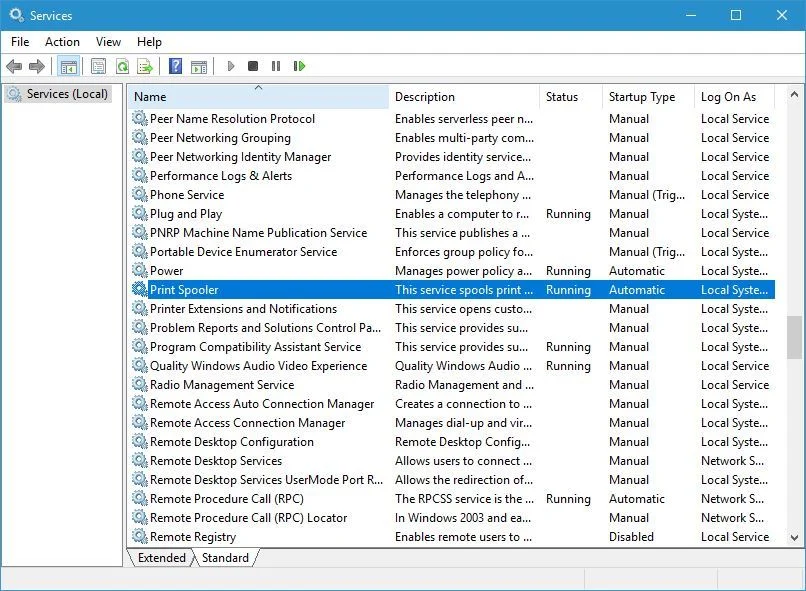Select Services (Local) in the tree
The image size is (806, 591).
point(67,94)
